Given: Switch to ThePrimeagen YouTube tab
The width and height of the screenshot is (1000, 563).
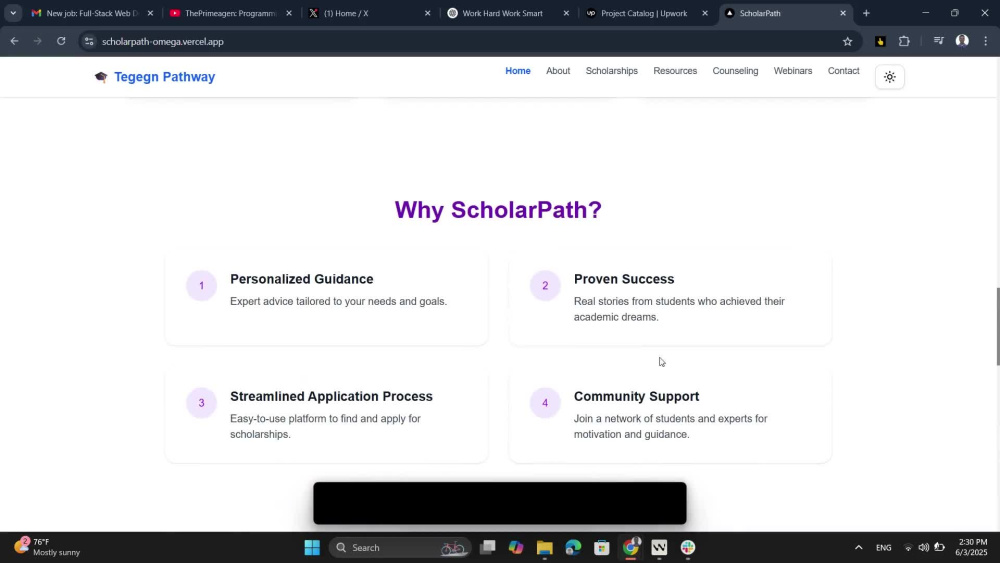Looking at the screenshot, I should coord(230,13).
